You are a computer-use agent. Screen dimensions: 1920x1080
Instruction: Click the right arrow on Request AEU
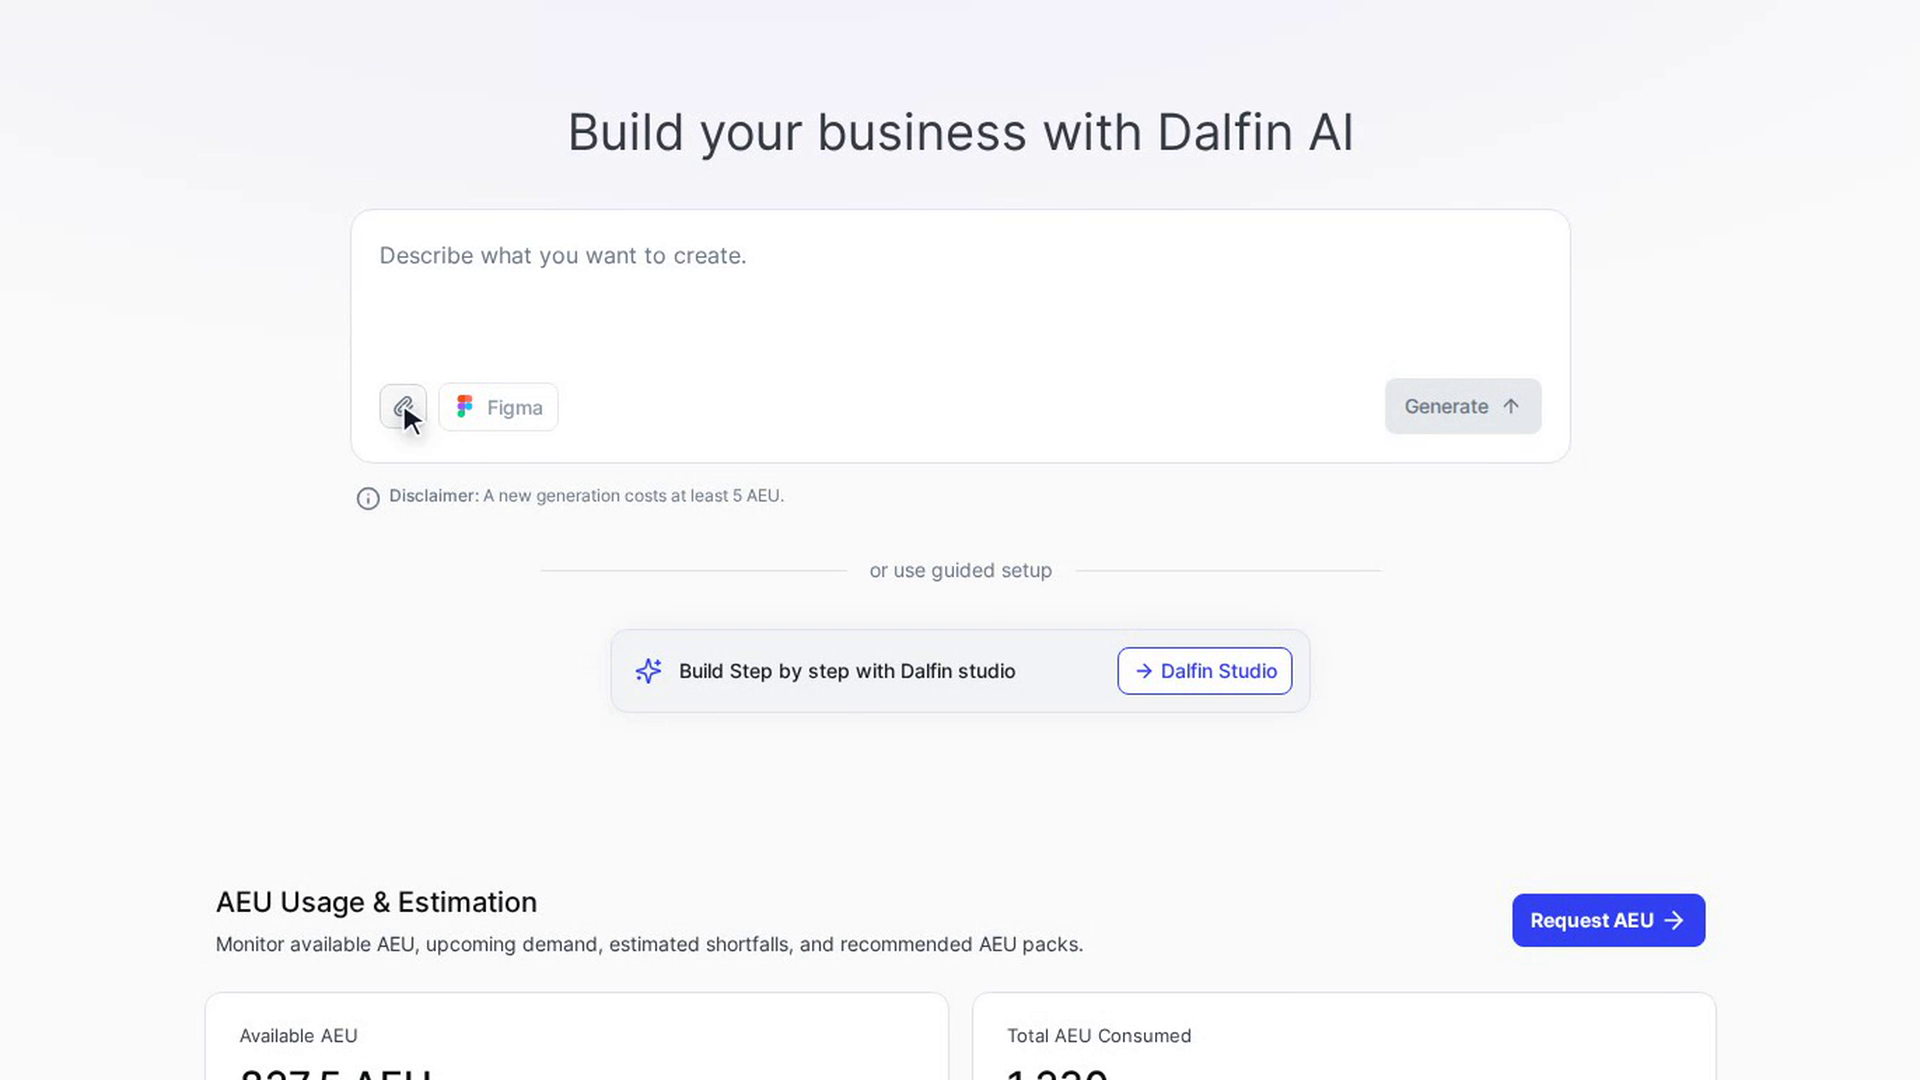[x=1674, y=920]
